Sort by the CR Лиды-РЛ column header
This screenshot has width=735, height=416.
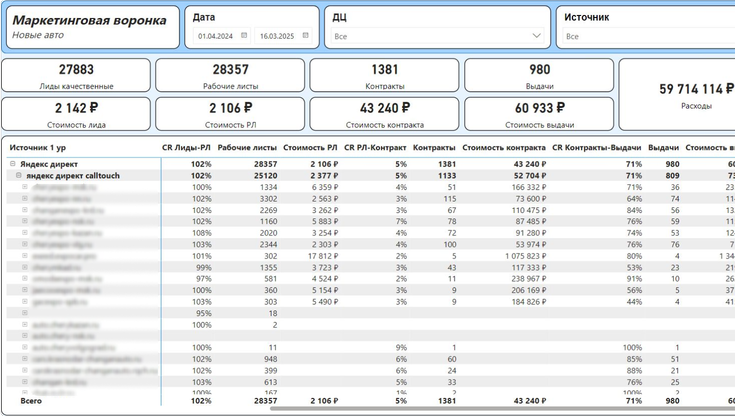[186, 148]
